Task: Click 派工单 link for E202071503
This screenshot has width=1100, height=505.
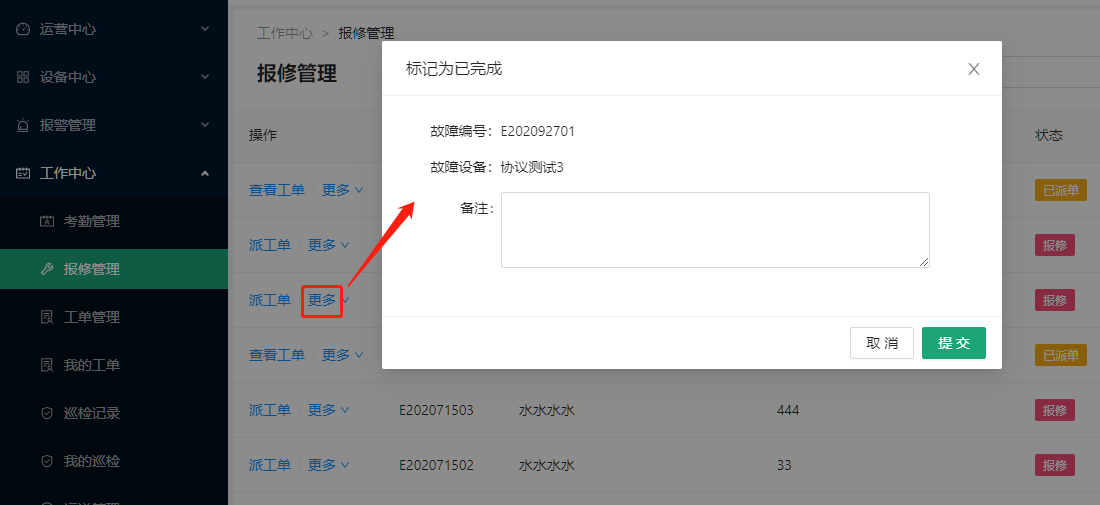Action: point(269,410)
